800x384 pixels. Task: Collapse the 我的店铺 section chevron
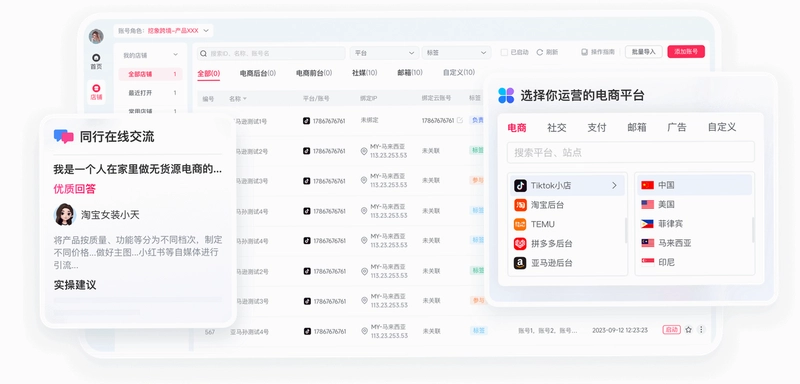(x=176, y=55)
